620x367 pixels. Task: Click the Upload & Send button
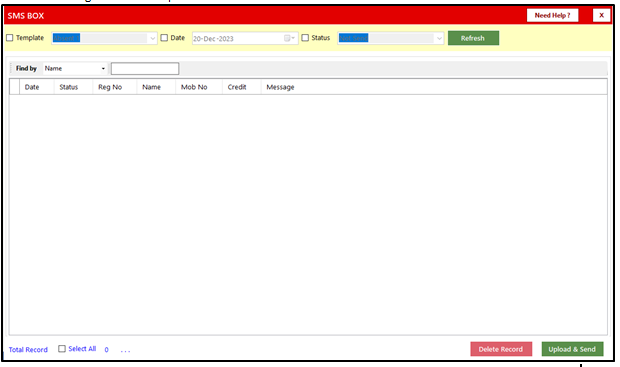pos(572,349)
